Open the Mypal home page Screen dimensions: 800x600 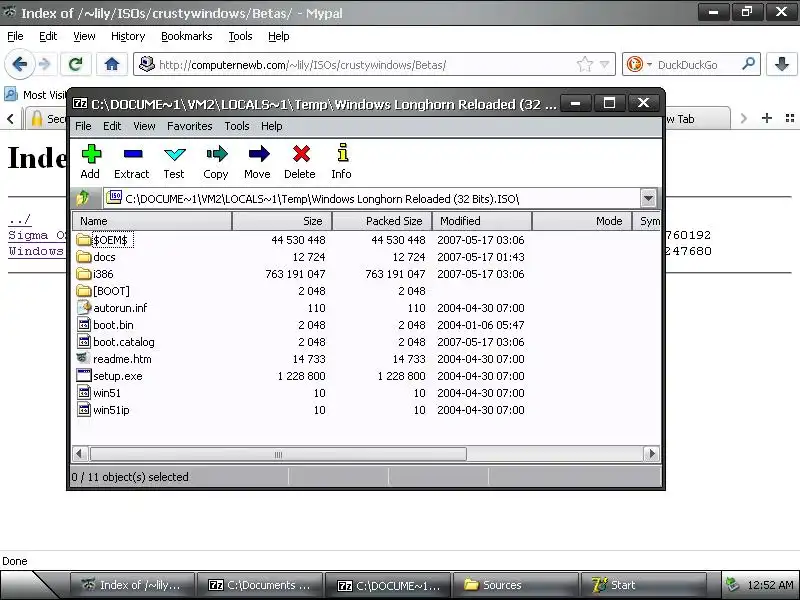[x=112, y=64]
